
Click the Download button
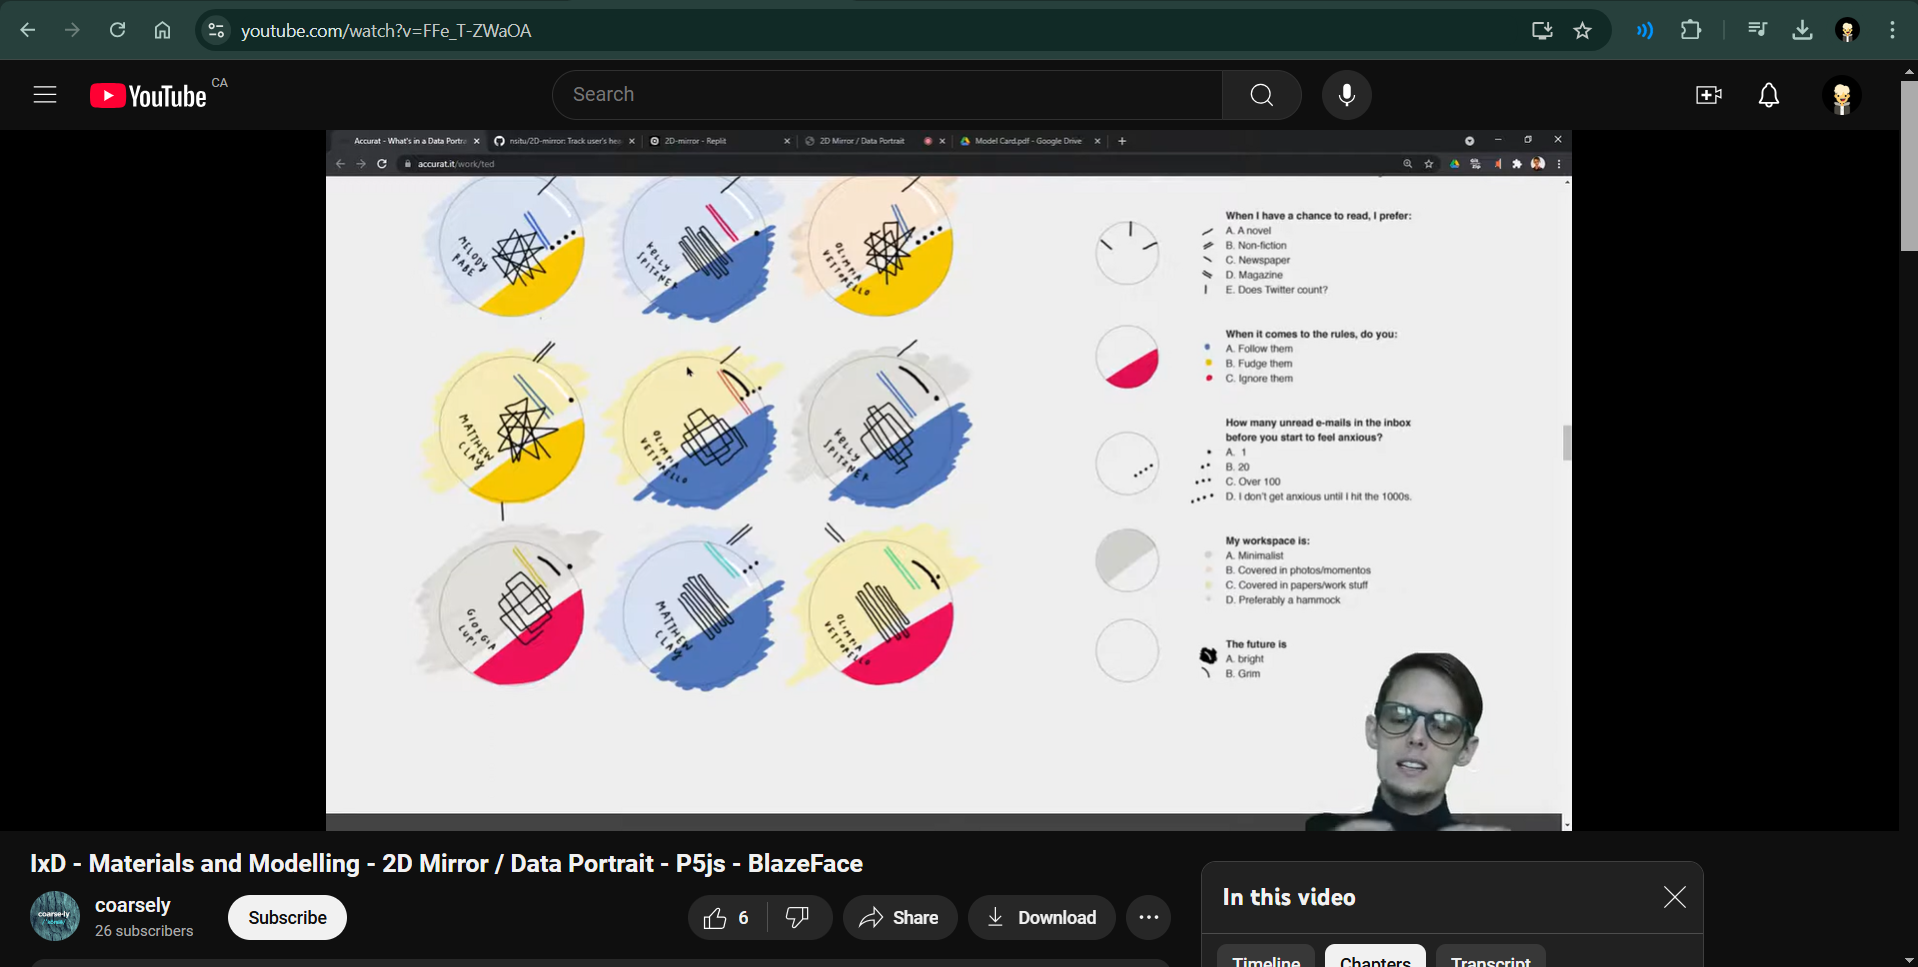(1041, 918)
